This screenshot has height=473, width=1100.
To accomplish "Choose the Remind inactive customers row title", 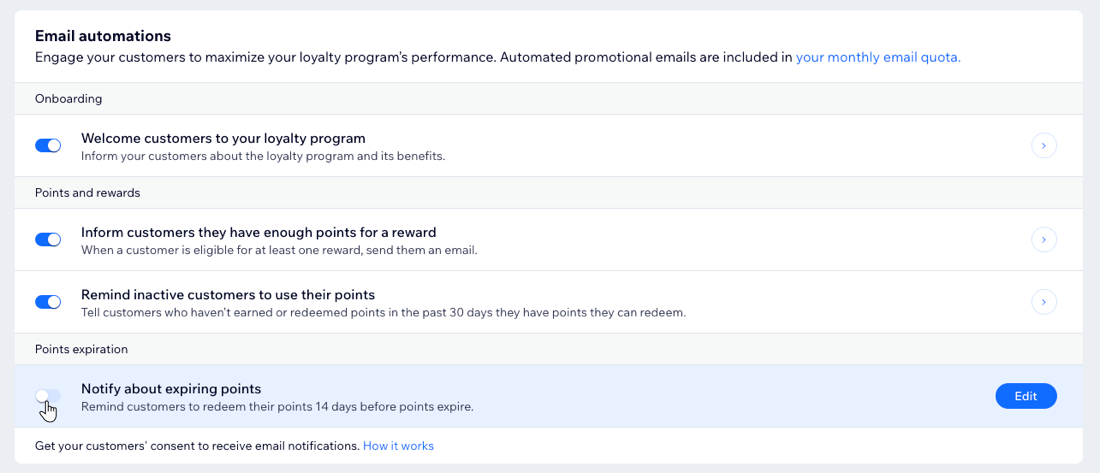I will click(x=228, y=294).
